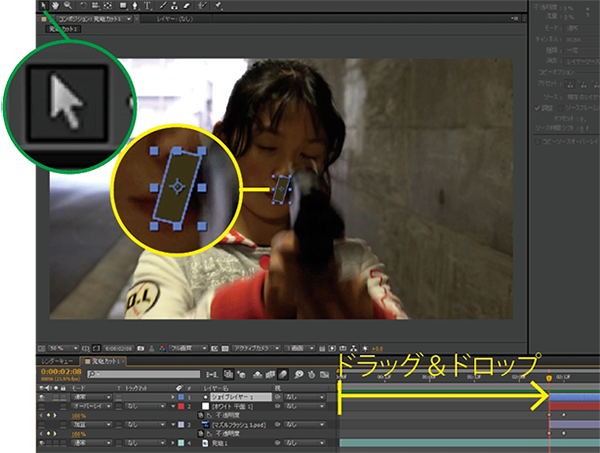Select the Hand tool
This screenshot has height=453, width=600.
(55, 5)
